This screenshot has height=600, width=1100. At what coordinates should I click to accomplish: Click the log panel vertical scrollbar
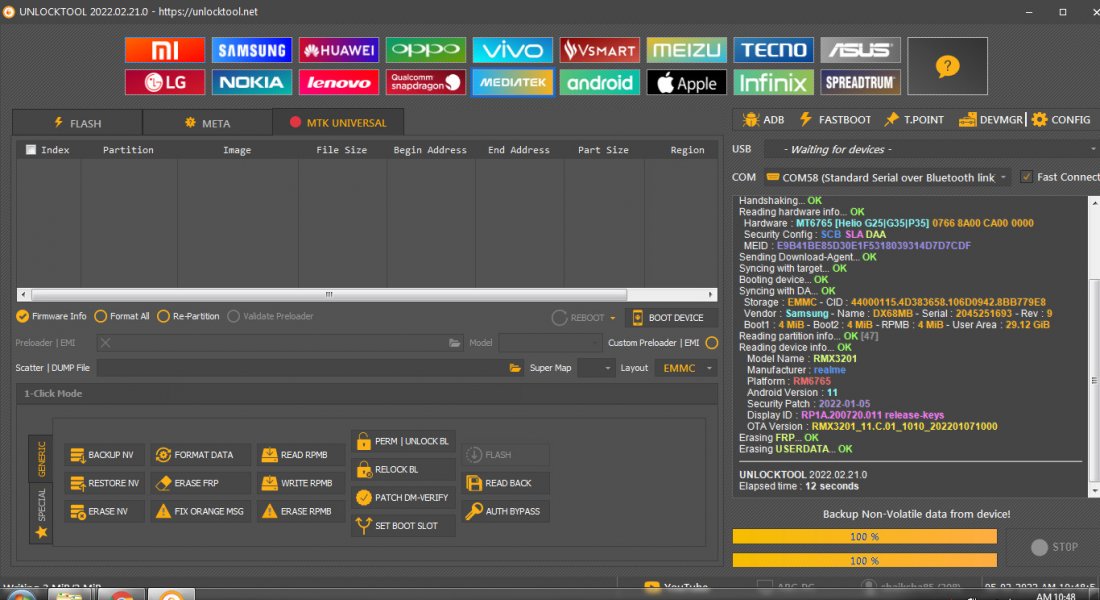point(1094,347)
